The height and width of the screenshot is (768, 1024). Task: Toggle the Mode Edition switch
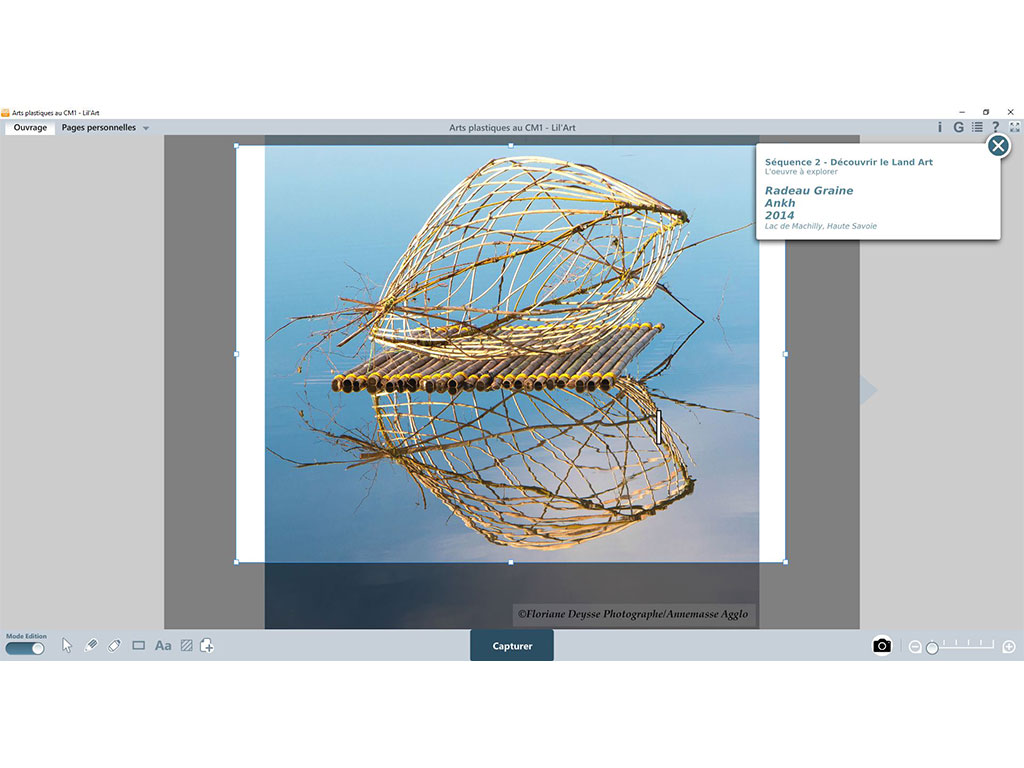(25, 648)
